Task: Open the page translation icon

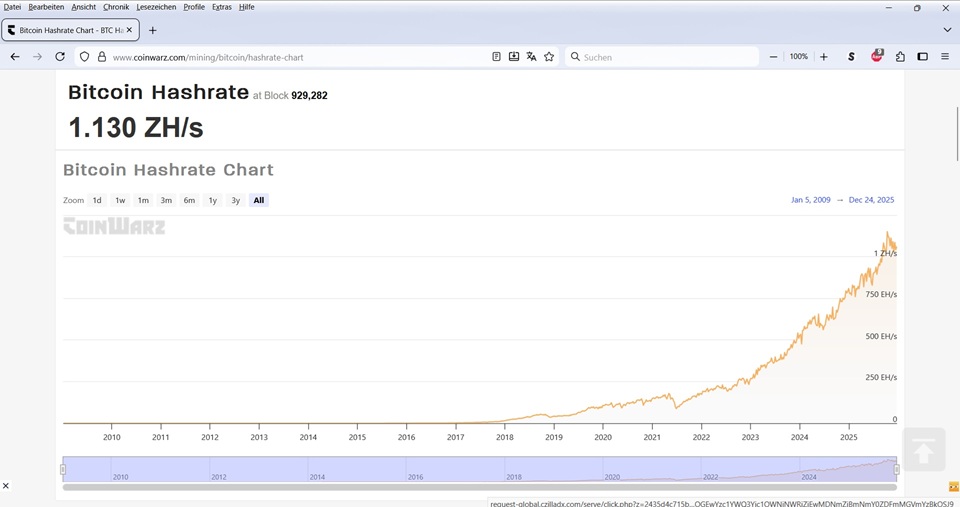Action: coord(531,57)
